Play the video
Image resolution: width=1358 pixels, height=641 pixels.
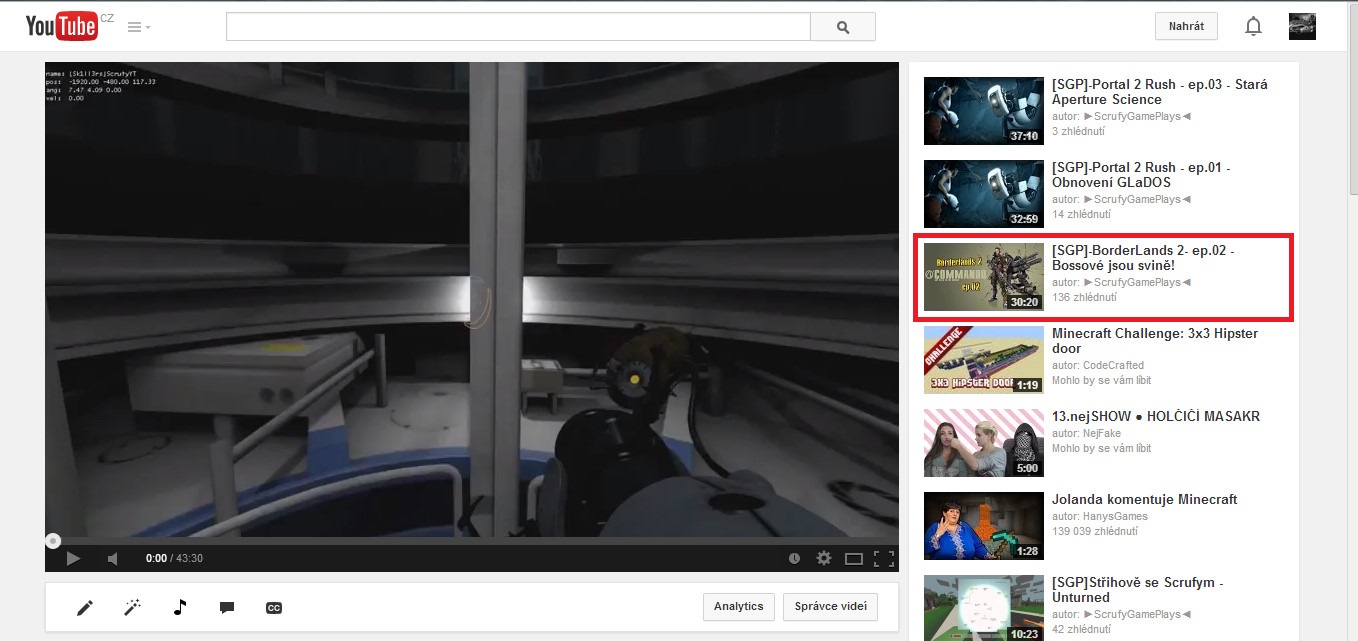tap(73, 558)
